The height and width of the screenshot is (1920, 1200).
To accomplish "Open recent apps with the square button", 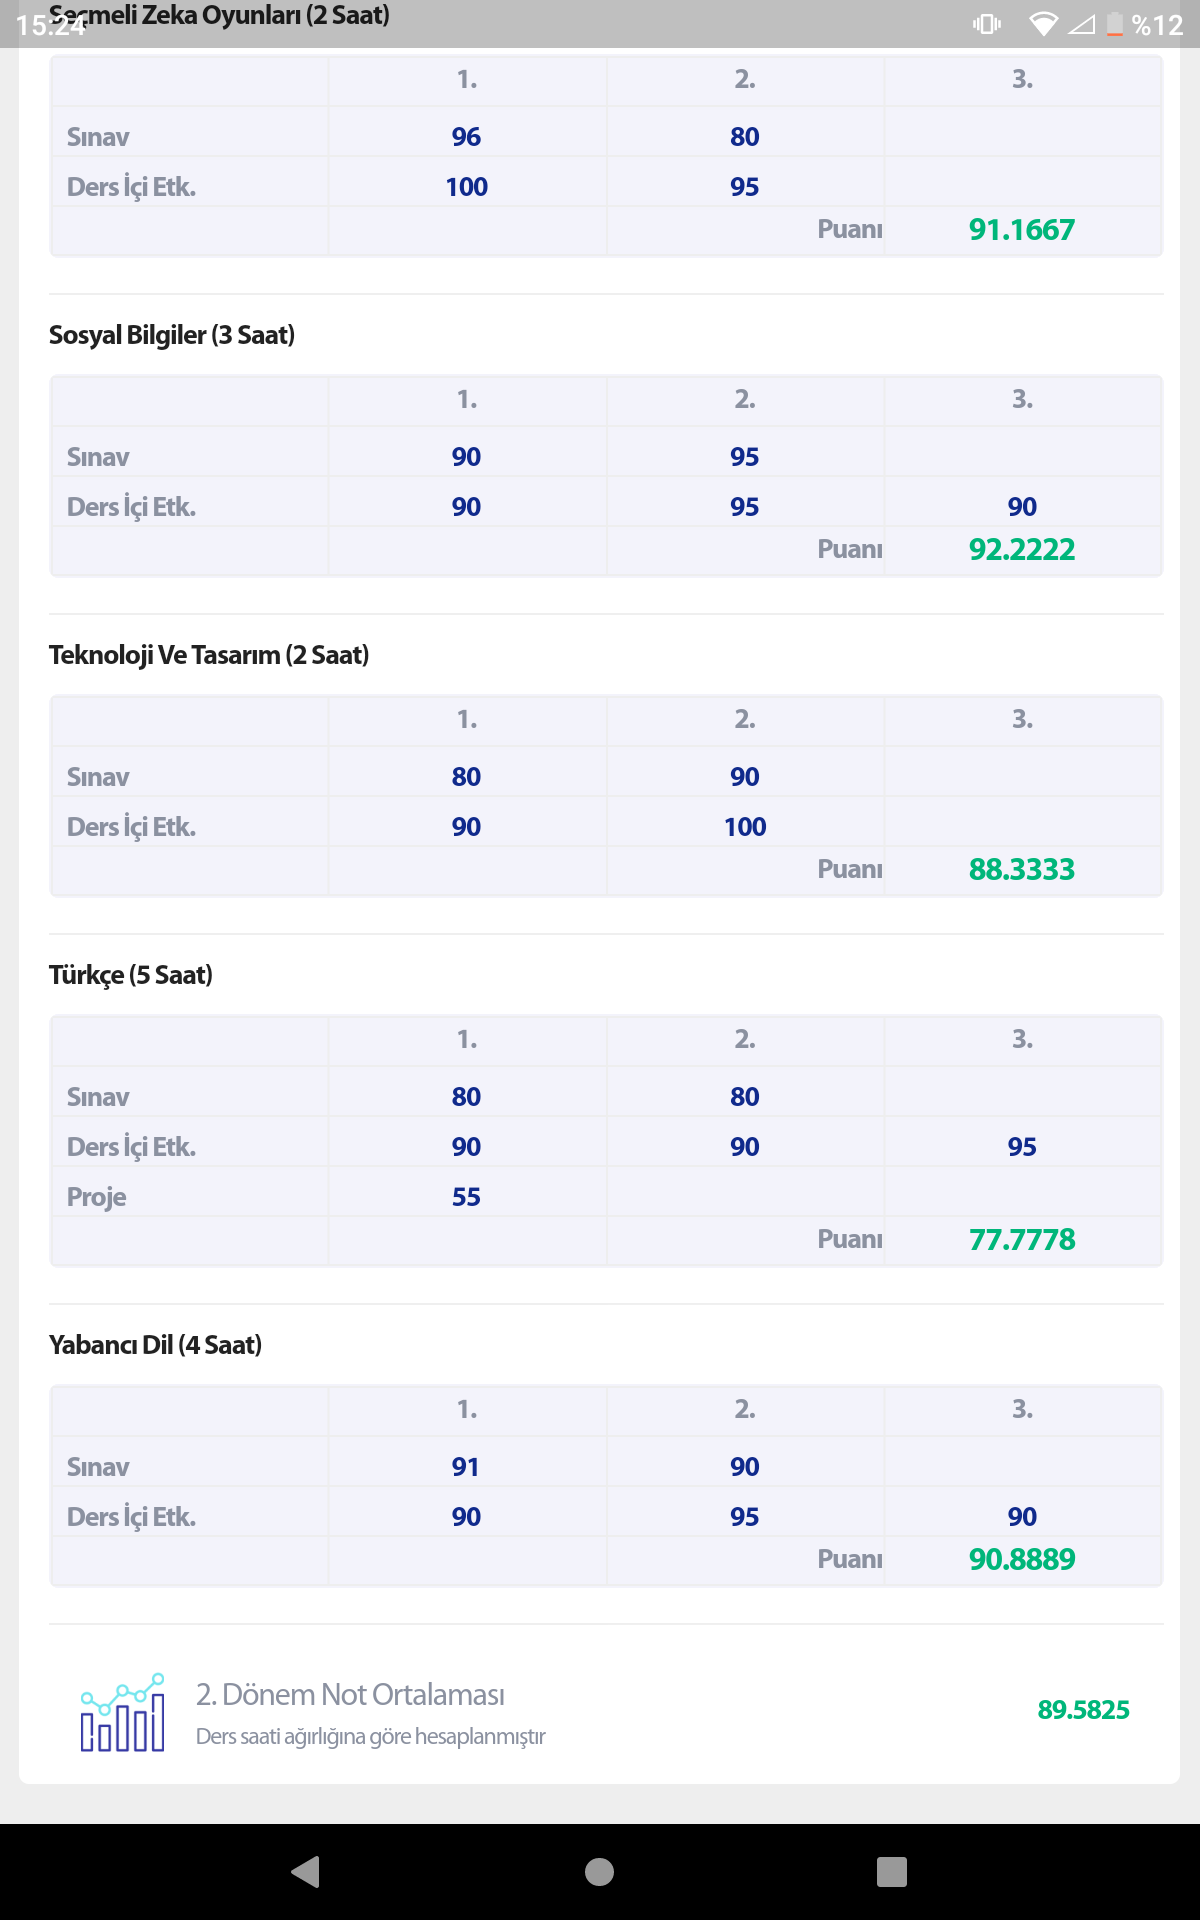I will tap(891, 1871).
